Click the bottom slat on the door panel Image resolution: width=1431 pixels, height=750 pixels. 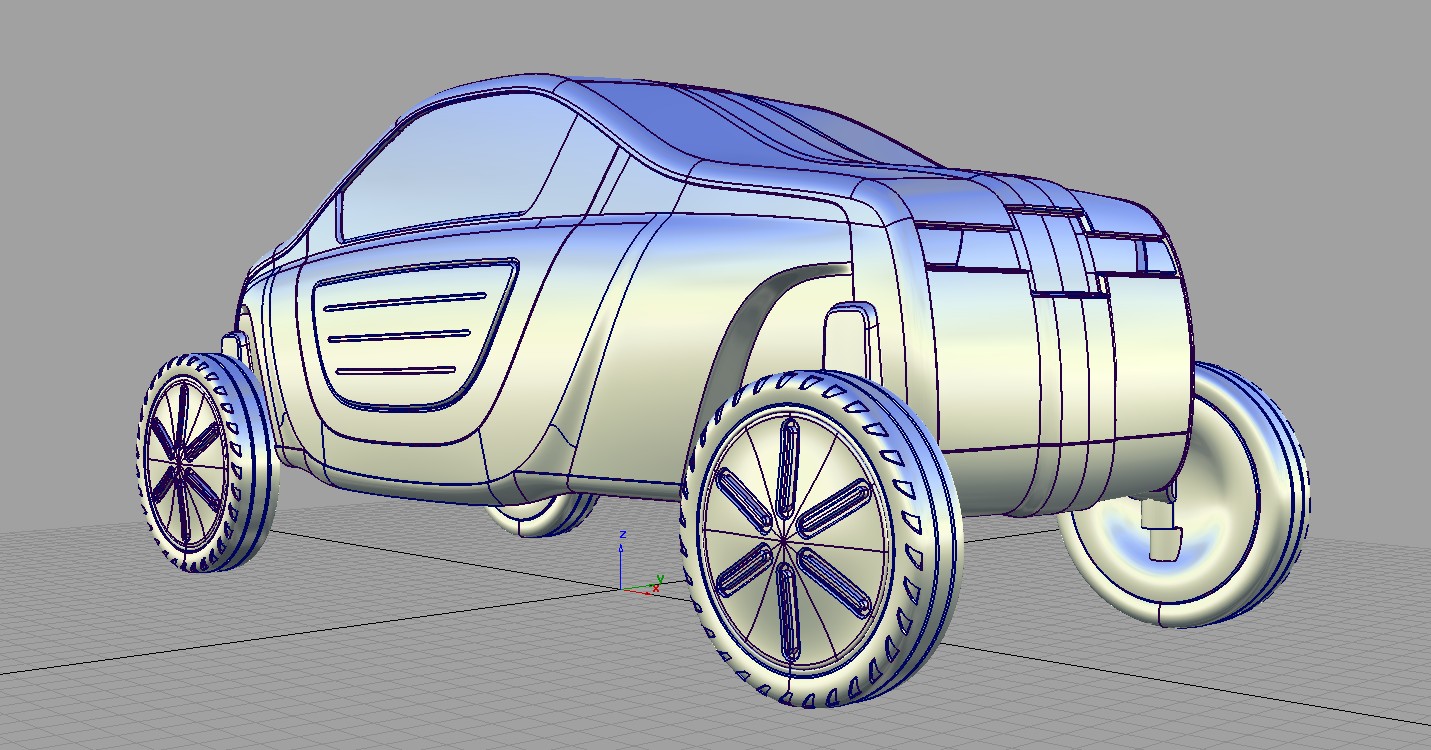point(398,370)
